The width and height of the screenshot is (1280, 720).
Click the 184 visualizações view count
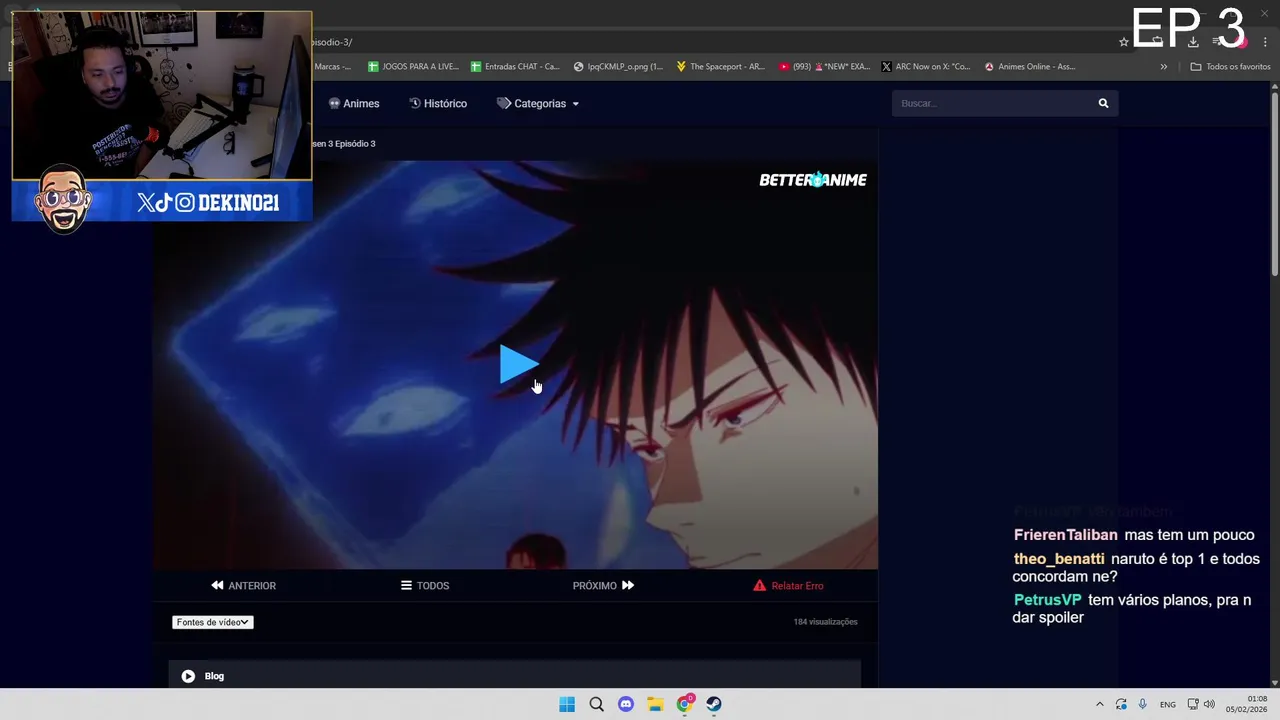pyautogui.click(x=825, y=622)
